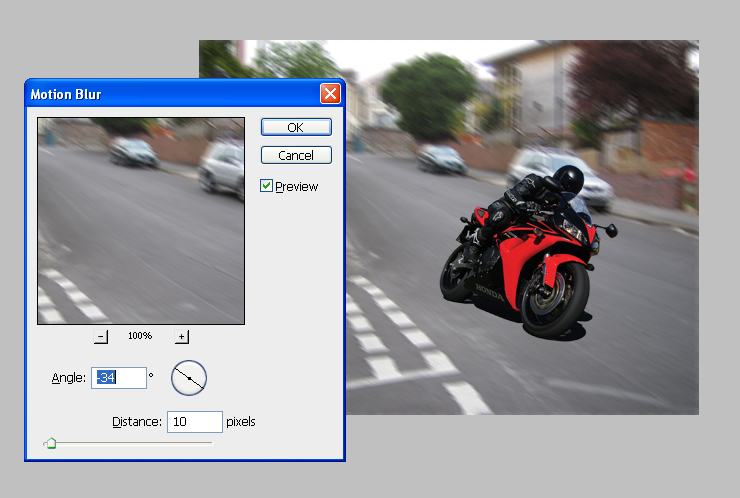The width and height of the screenshot is (740, 498).
Task: Click the OK button to apply blur
Action: 296,127
